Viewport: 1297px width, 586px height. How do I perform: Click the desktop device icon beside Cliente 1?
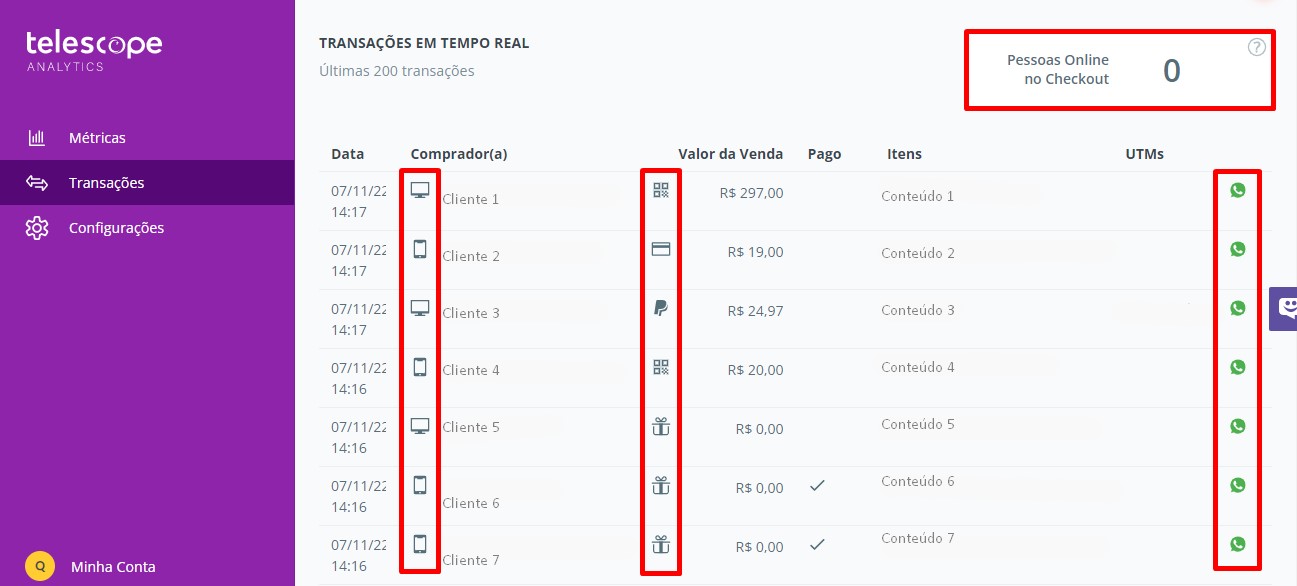point(420,190)
